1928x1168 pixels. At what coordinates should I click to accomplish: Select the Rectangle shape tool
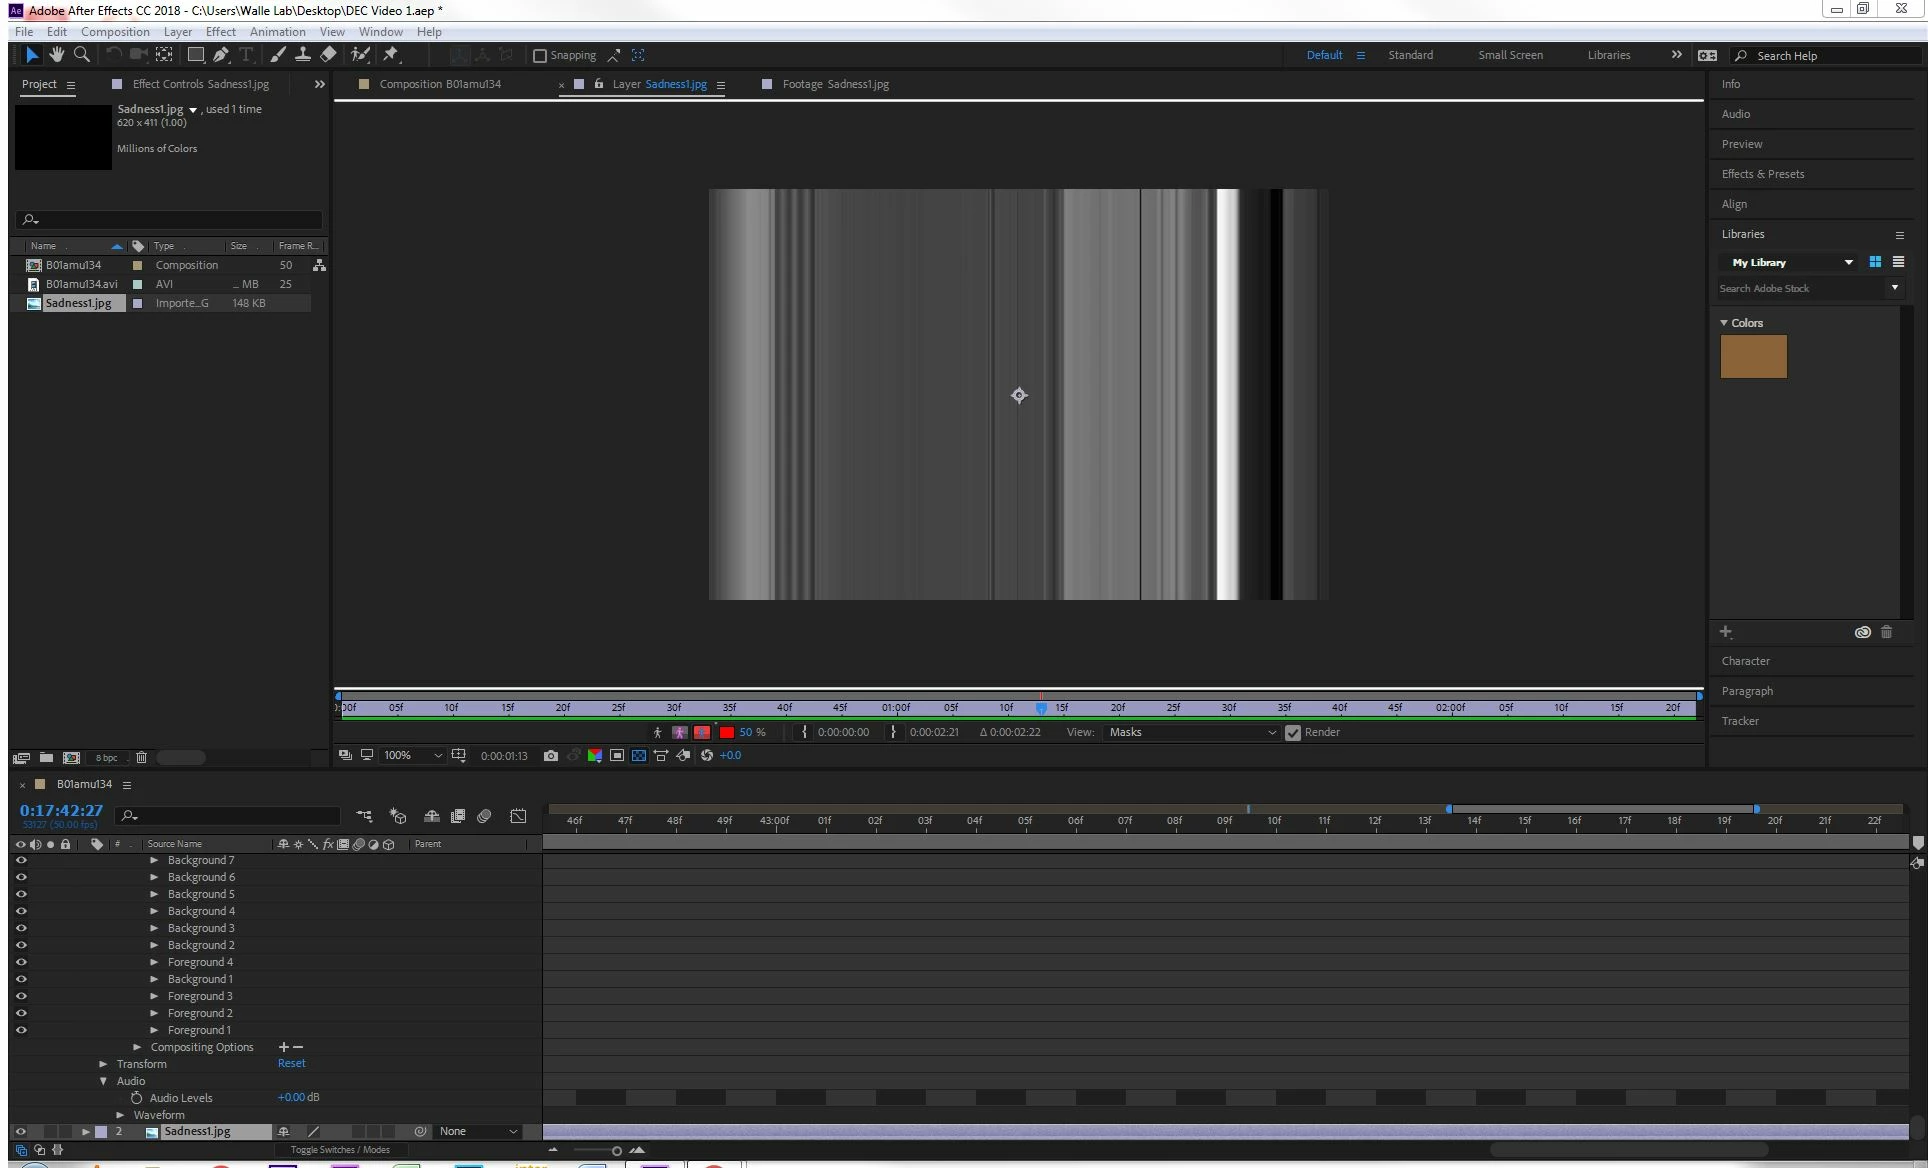[x=195, y=55]
